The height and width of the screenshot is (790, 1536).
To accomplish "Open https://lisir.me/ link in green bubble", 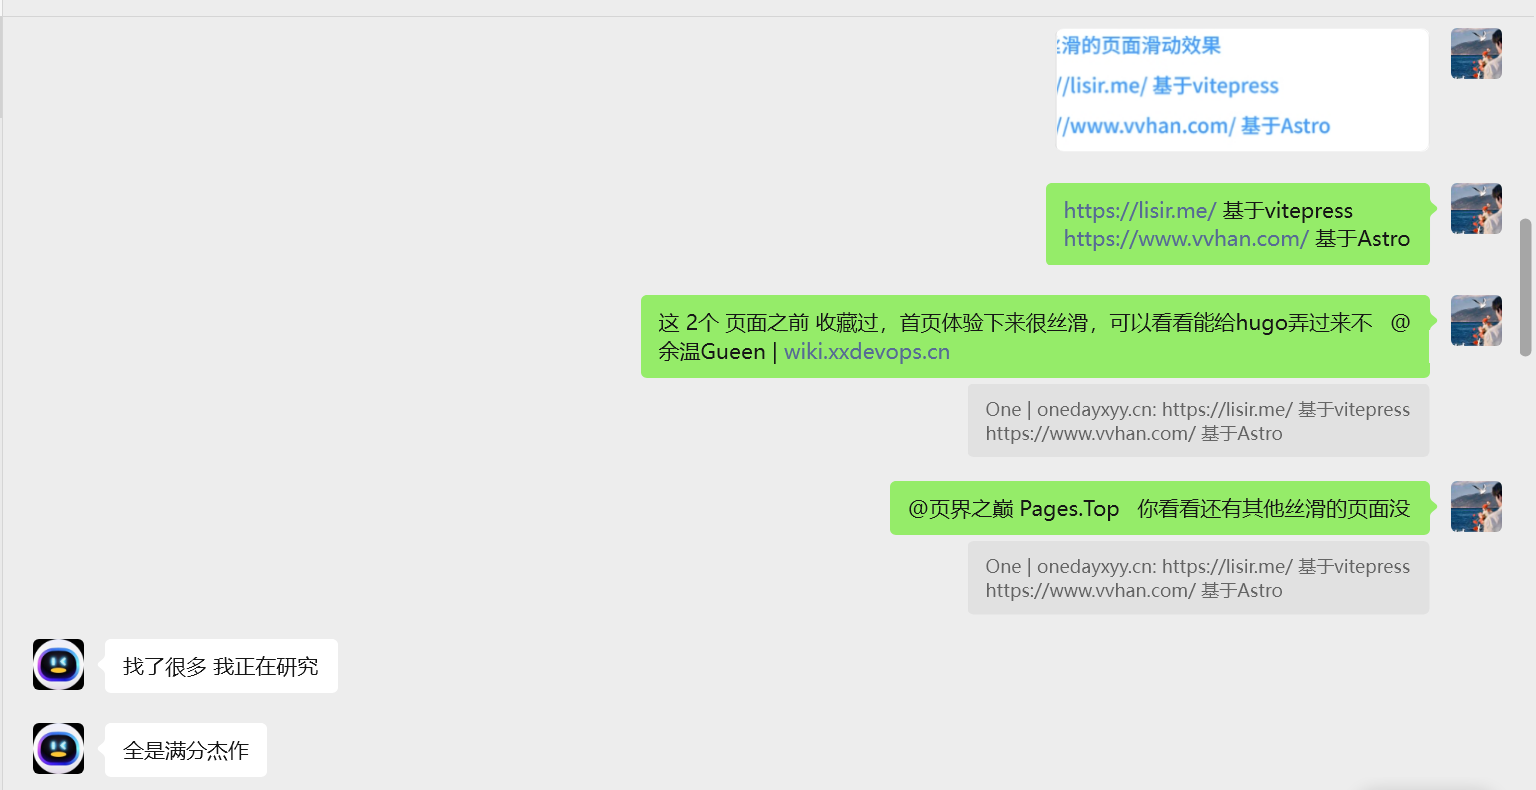I will [x=1139, y=211].
